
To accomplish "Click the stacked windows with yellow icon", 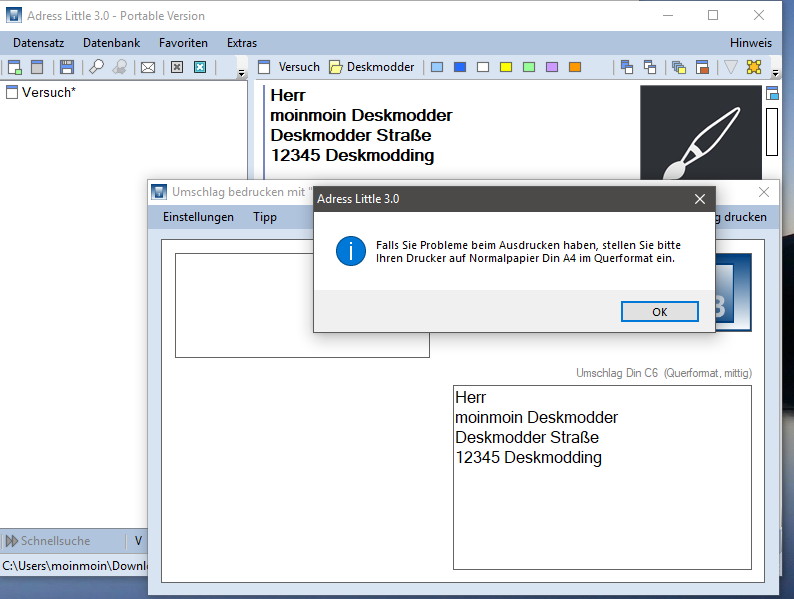I will coord(679,67).
